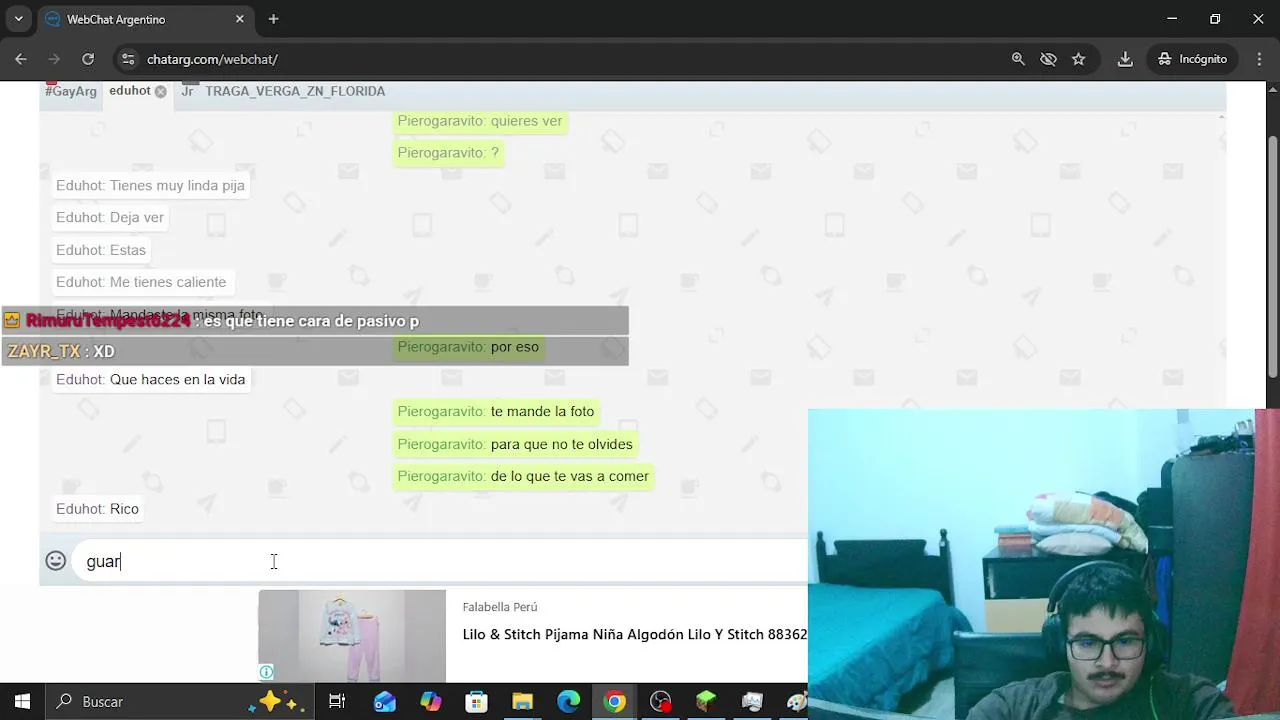Open the Minecraft block taskbar icon
The height and width of the screenshot is (720, 1280).
707,702
